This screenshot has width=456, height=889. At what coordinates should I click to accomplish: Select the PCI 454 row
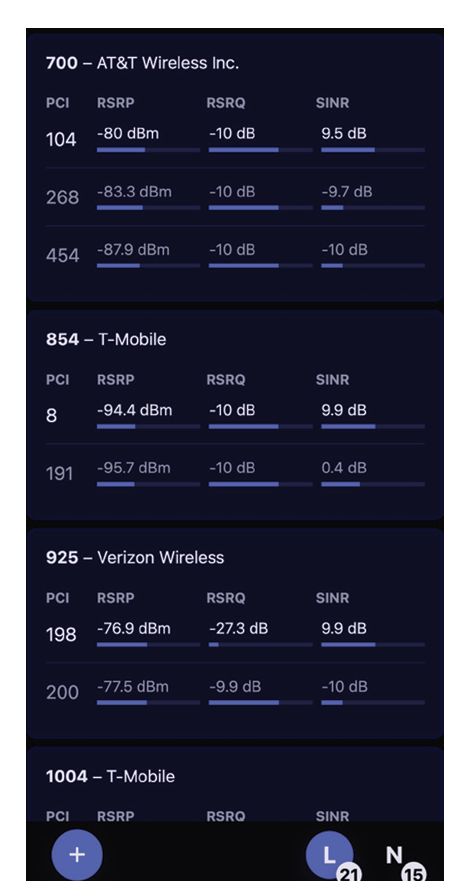click(x=235, y=255)
